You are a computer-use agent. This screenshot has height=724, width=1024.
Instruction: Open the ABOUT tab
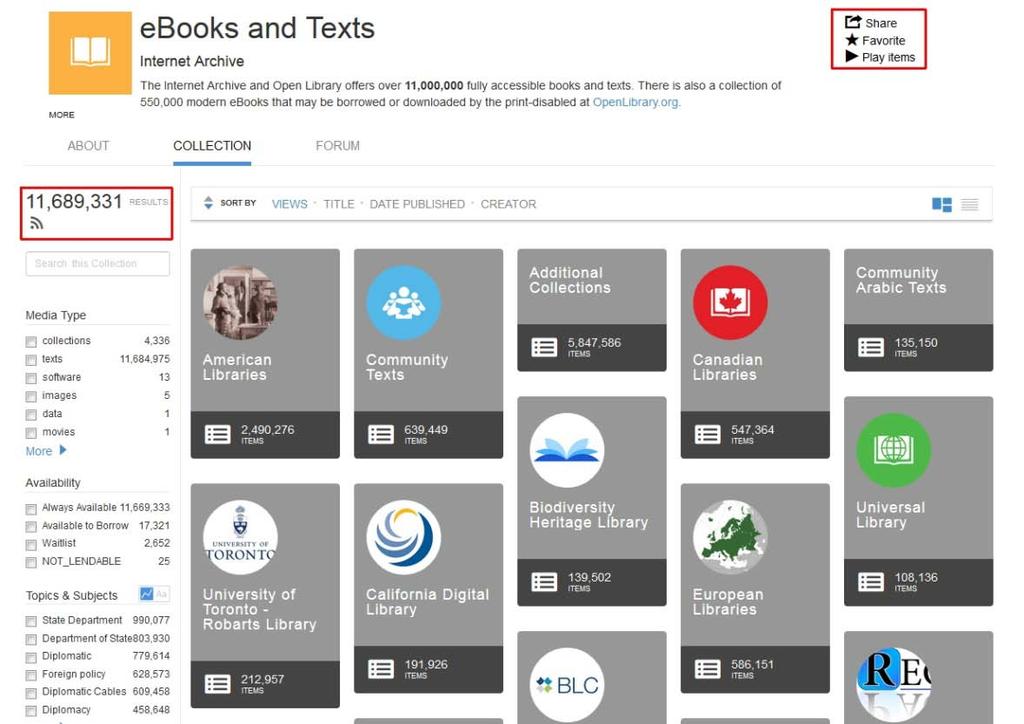(88, 146)
